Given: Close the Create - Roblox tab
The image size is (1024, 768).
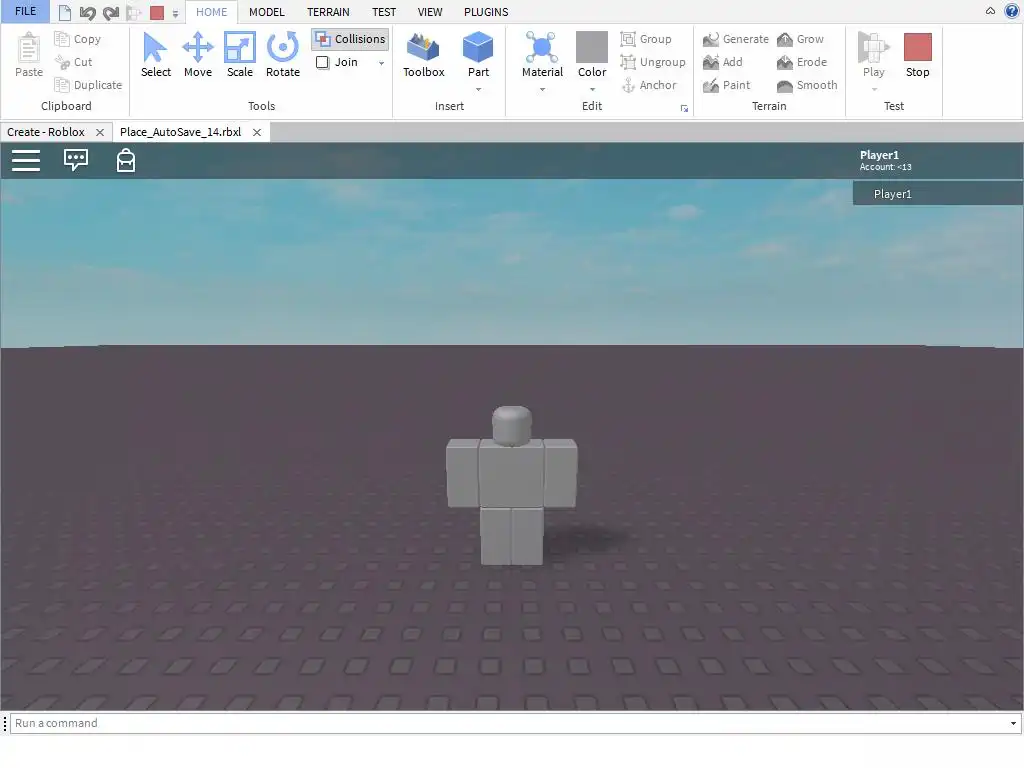Looking at the screenshot, I should tap(100, 133).
